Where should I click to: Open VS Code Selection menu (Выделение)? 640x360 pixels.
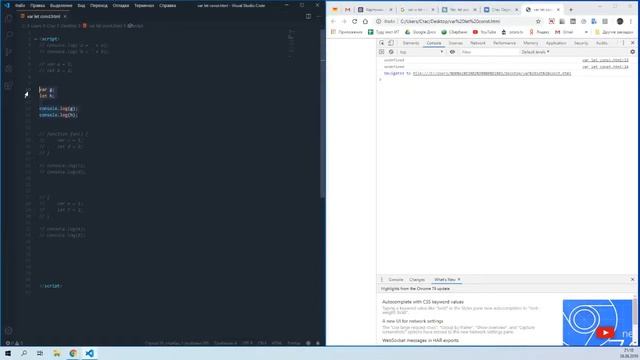click(x=61, y=5)
